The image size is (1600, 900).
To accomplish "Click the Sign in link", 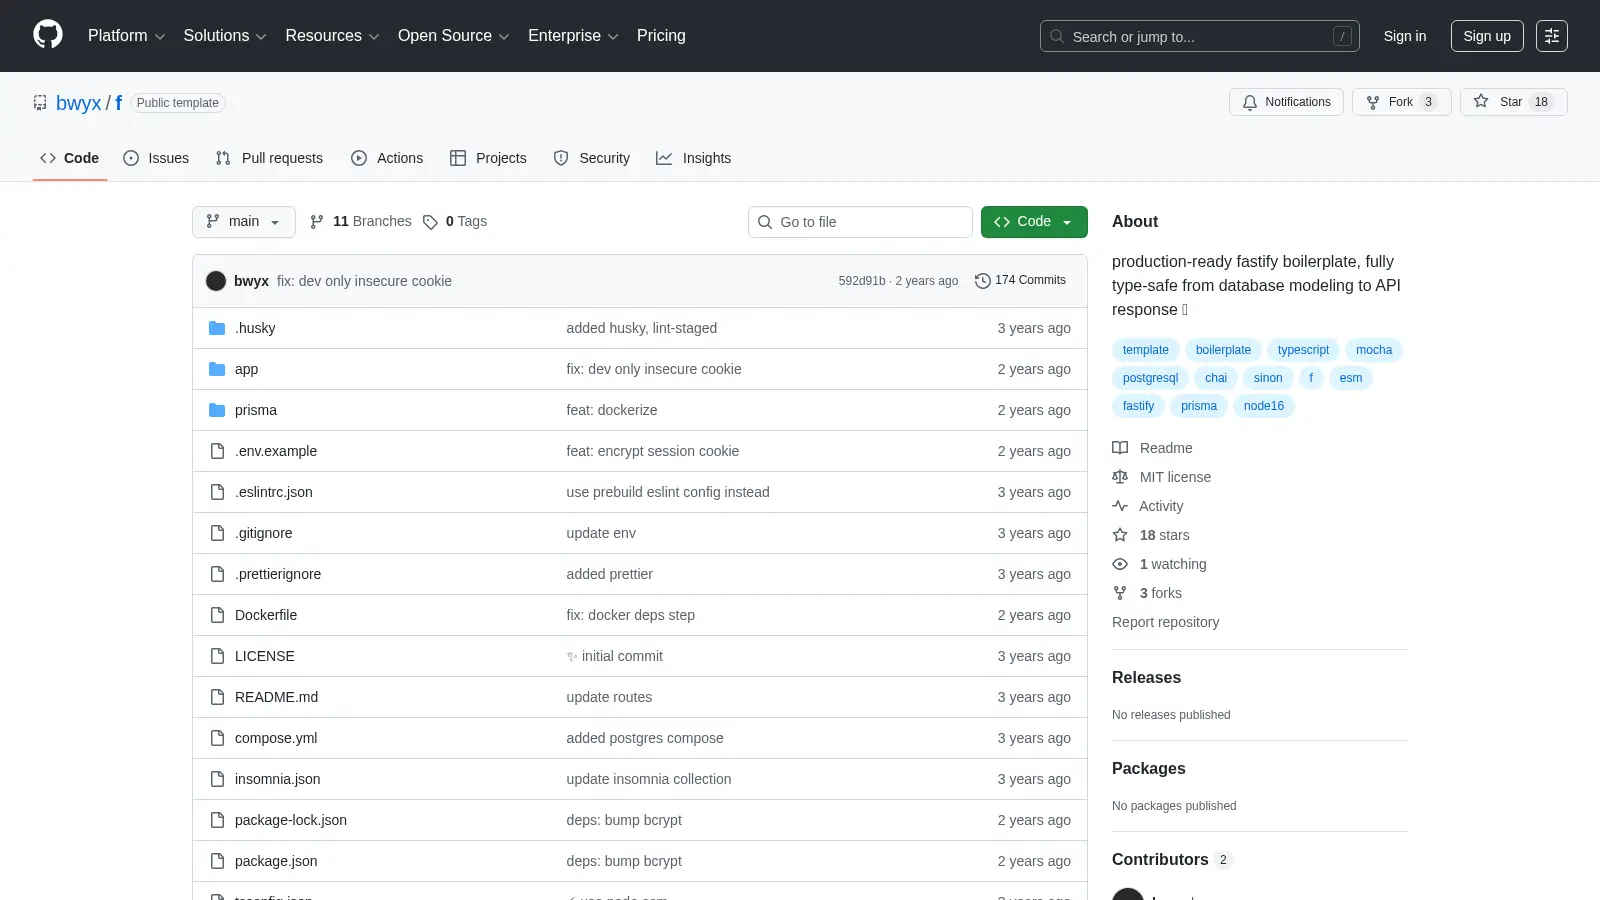I will tap(1405, 36).
